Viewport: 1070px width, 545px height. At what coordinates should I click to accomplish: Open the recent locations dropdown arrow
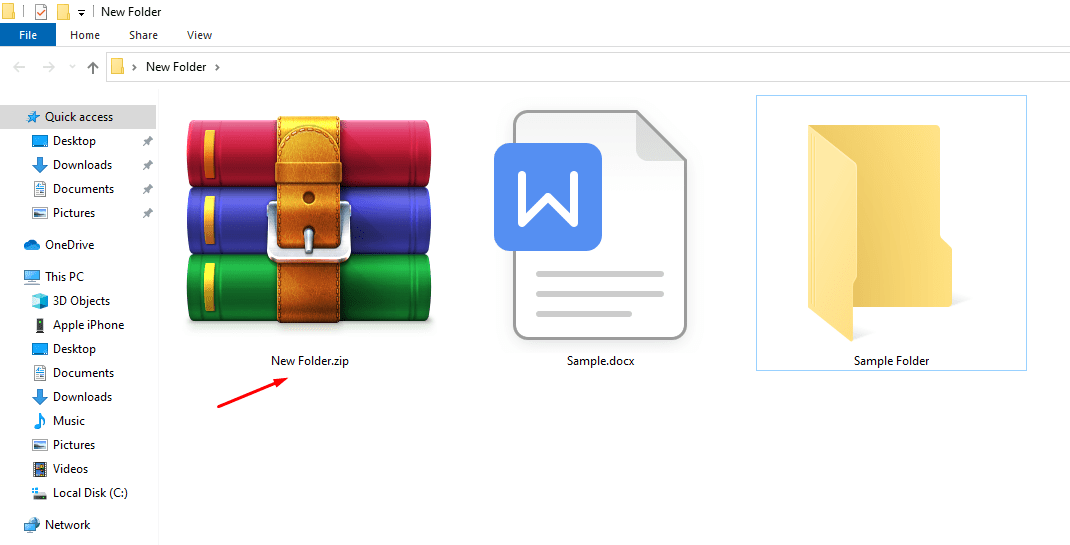[72, 67]
